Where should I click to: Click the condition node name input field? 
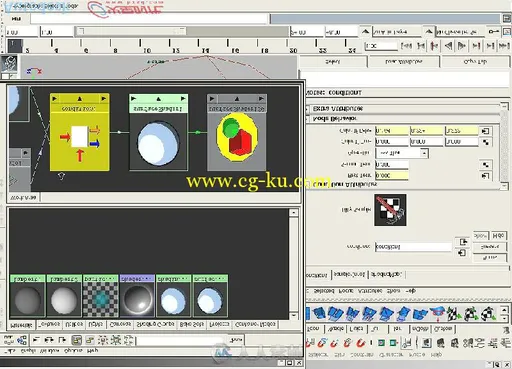413,247
